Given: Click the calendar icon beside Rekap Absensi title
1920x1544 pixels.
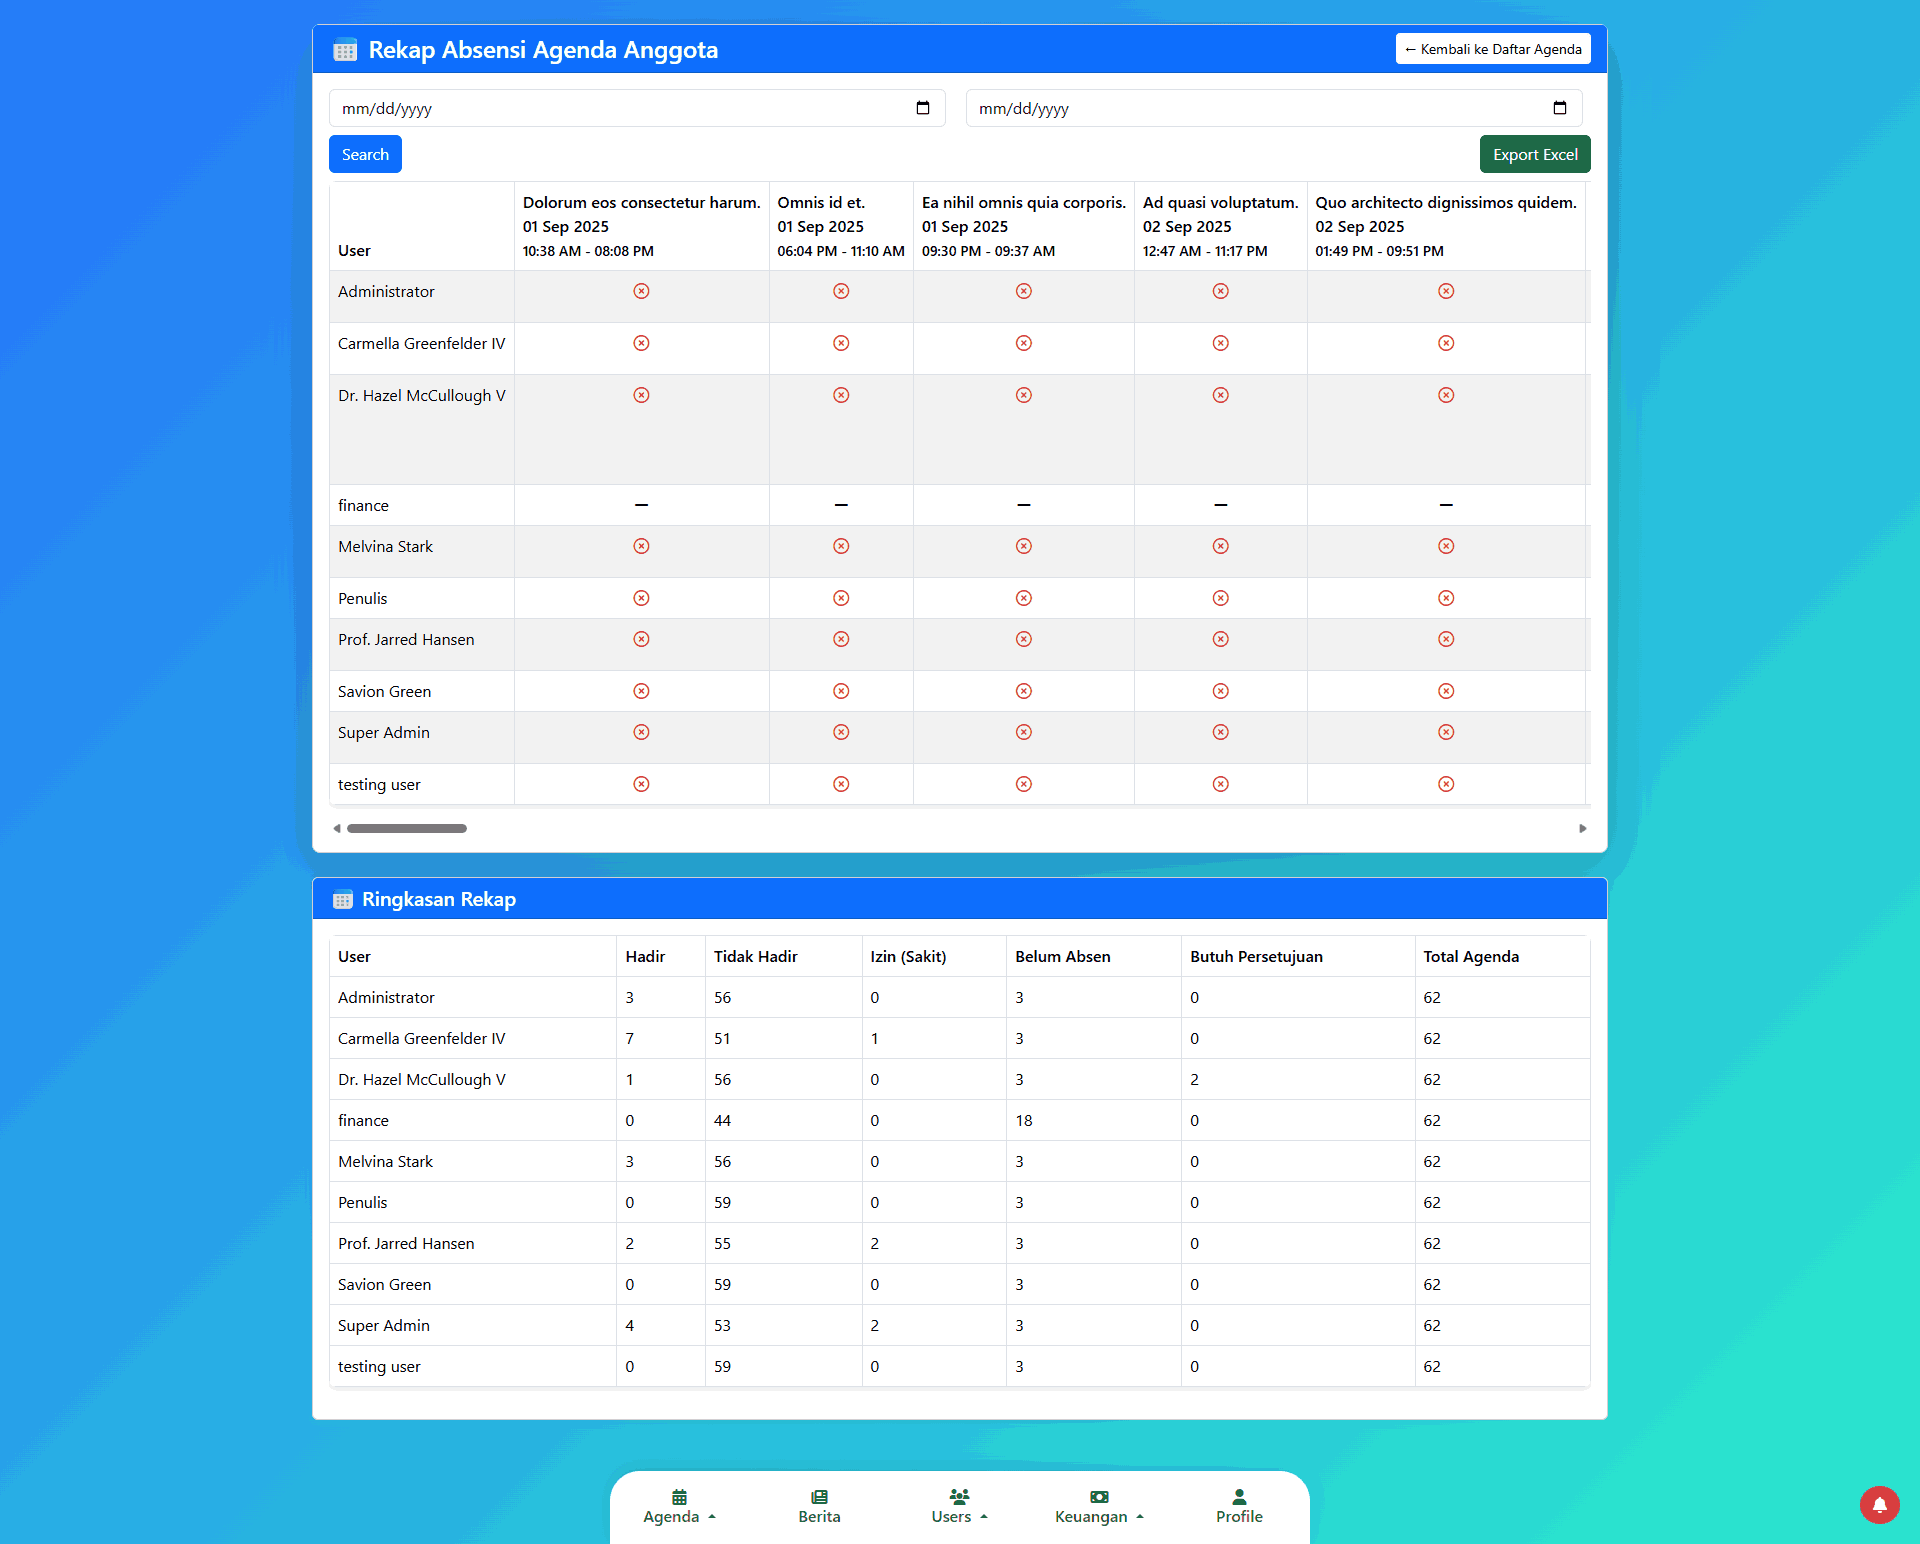Looking at the screenshot, I should (345, 50).
